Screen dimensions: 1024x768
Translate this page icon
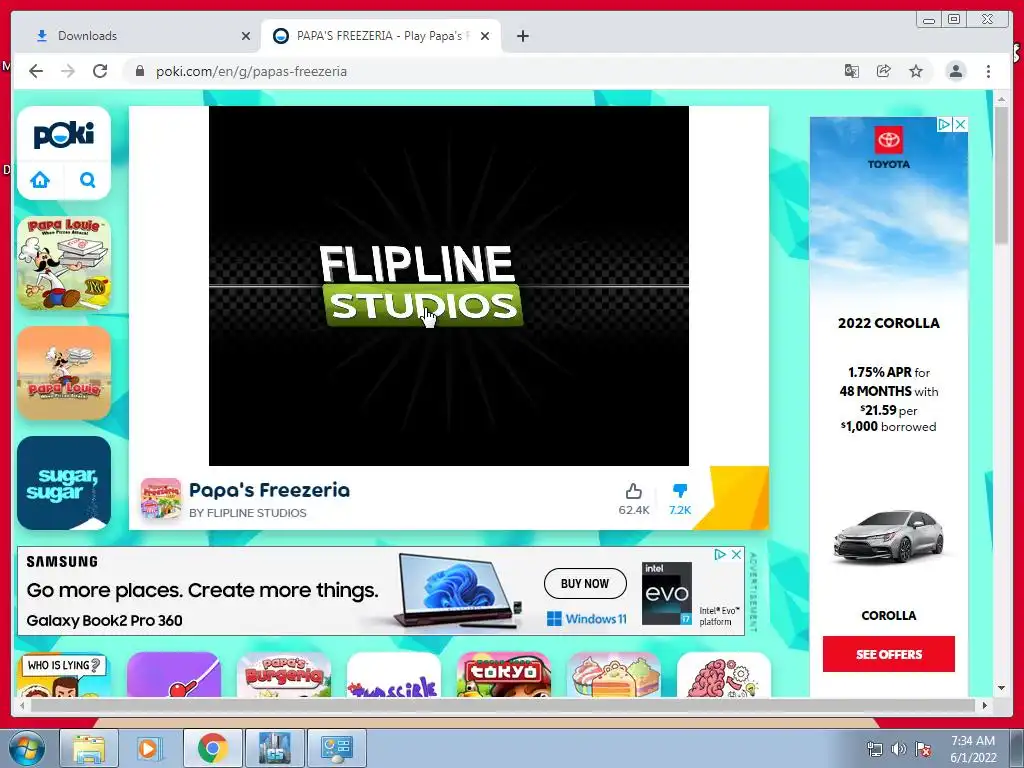pyautogui.click(x=852, y=71)
